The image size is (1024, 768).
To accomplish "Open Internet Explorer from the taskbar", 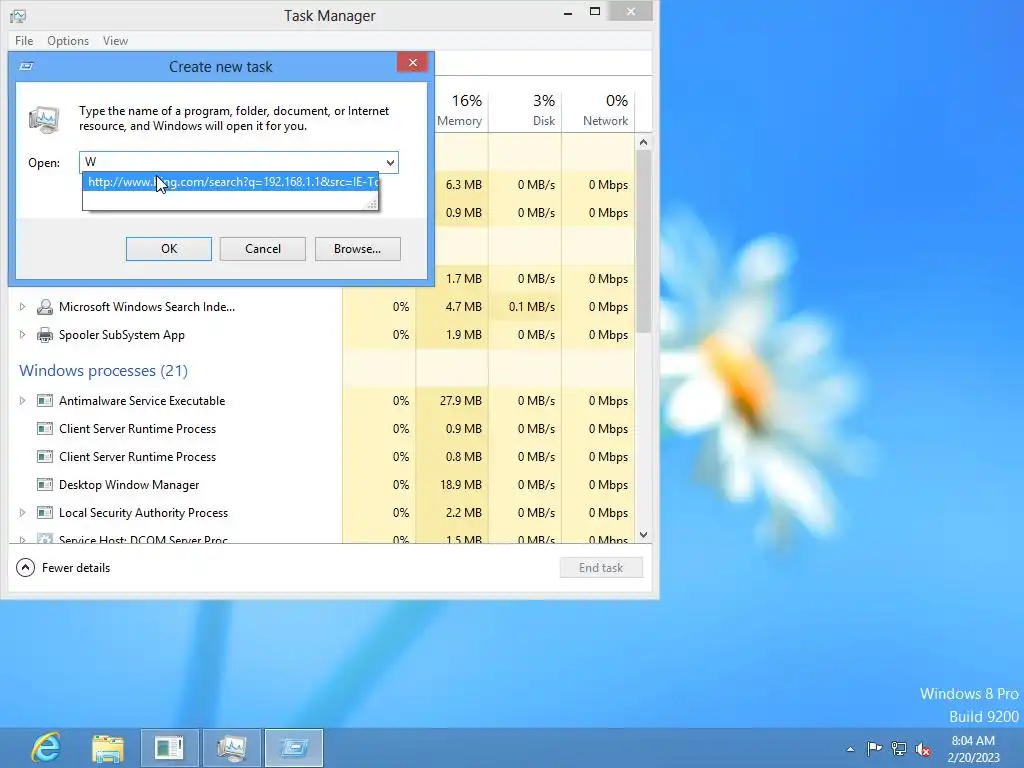I will [x=46, y=748].
